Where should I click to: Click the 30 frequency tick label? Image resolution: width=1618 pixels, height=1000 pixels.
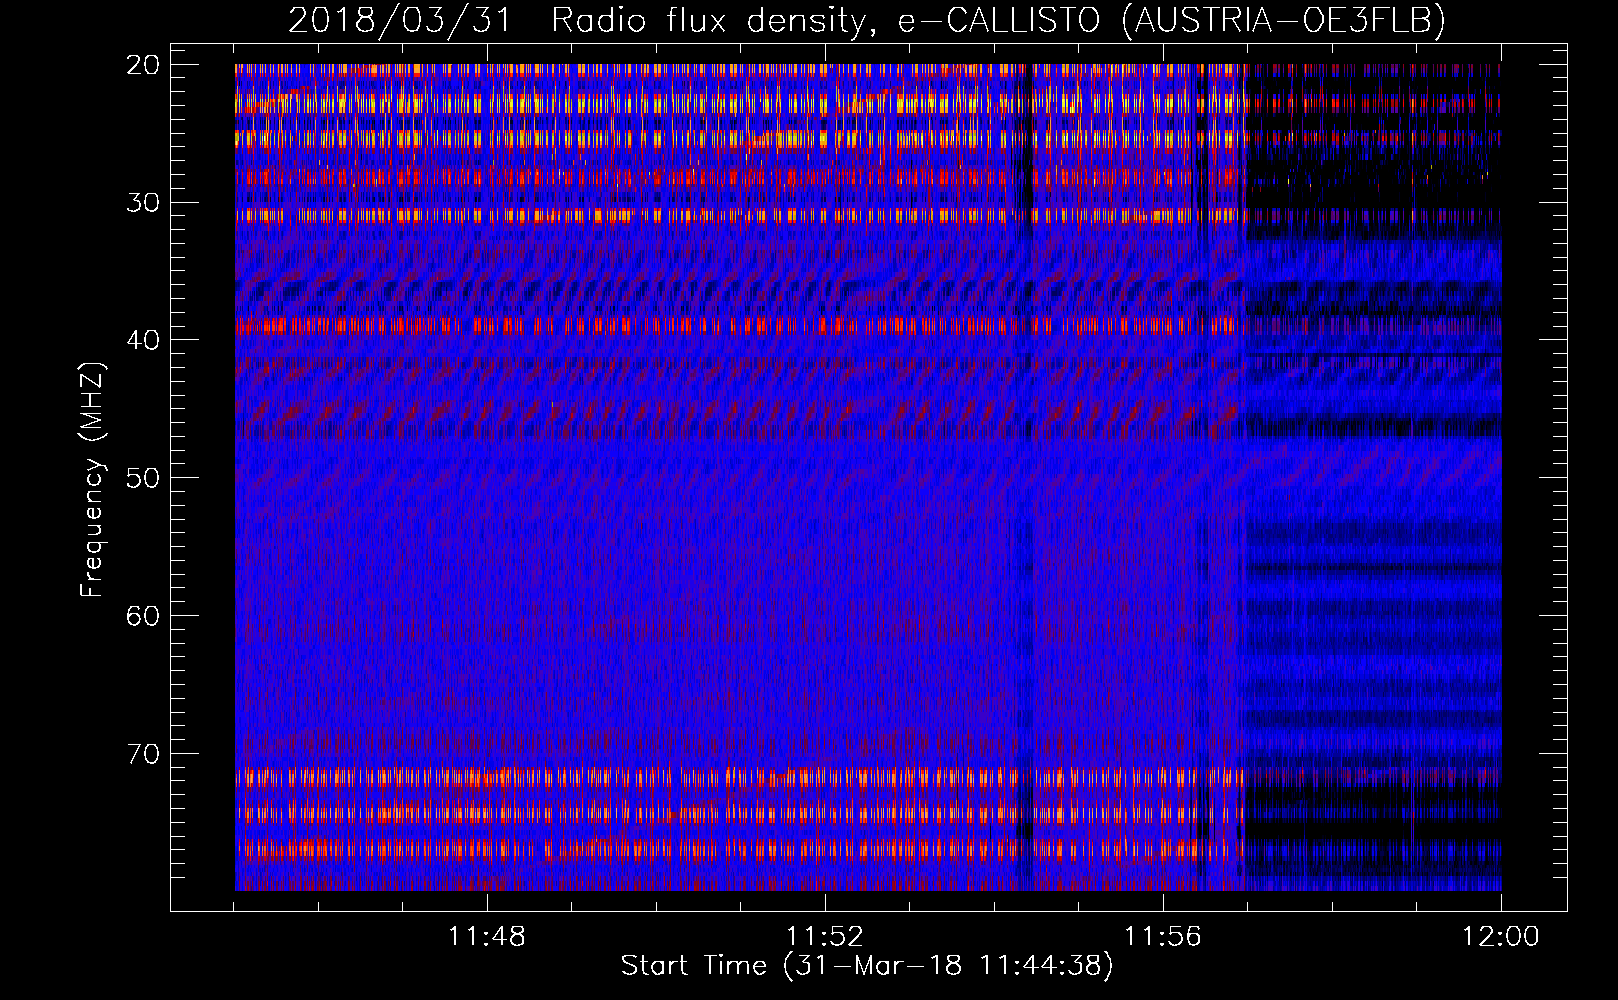(143, 203)
